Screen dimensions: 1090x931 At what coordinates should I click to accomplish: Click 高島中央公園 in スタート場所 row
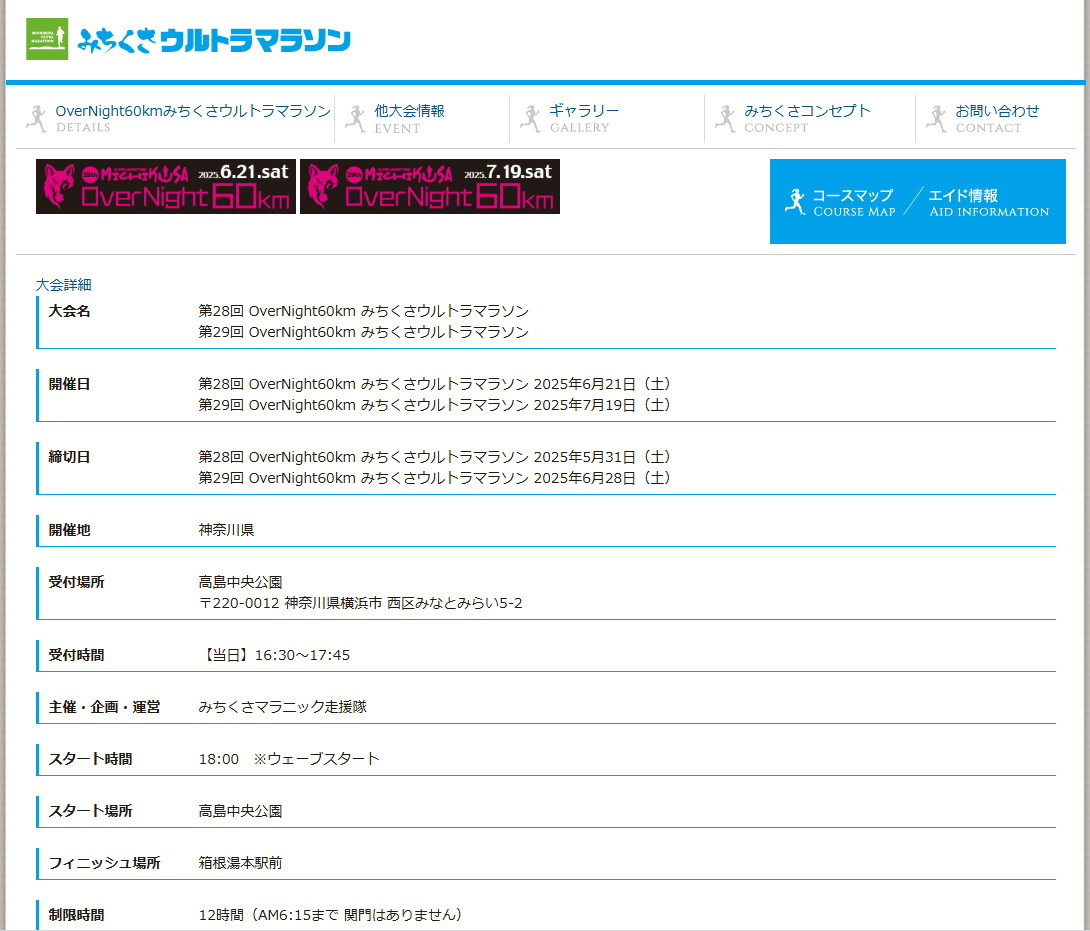[x=241, y=811]
